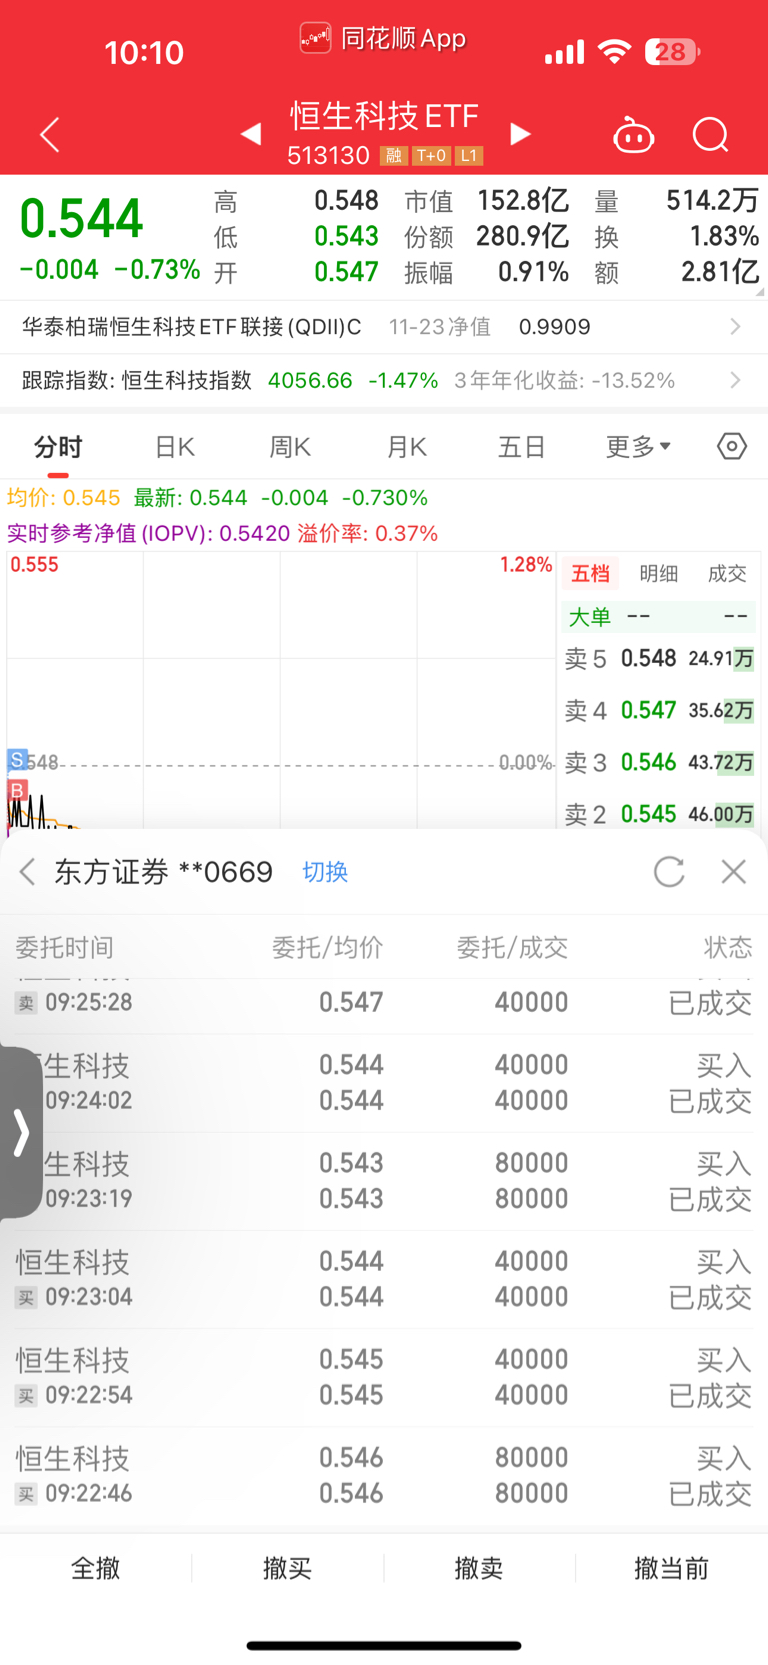
Task: Go back in 东方证券 panel
Action: tap(27, 872)
